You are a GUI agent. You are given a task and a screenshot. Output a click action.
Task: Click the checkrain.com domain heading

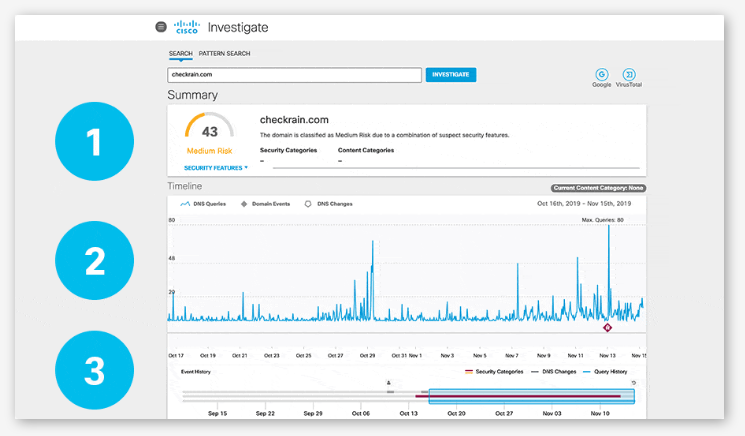[294, 120]
